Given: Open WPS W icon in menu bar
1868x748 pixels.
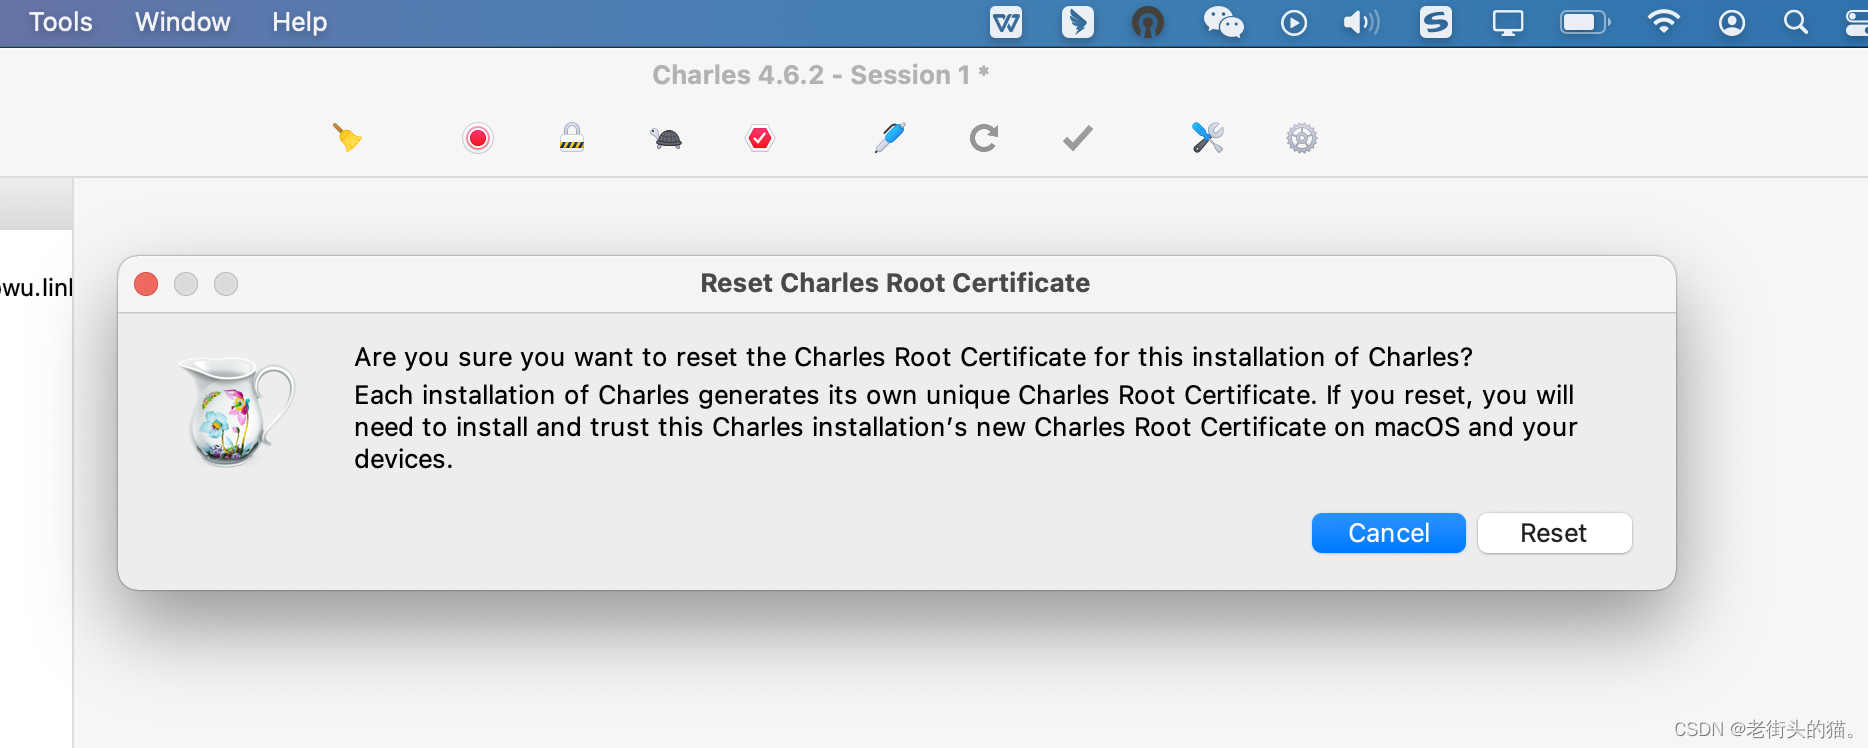Looking at the screenshot, I should 1006,22.
